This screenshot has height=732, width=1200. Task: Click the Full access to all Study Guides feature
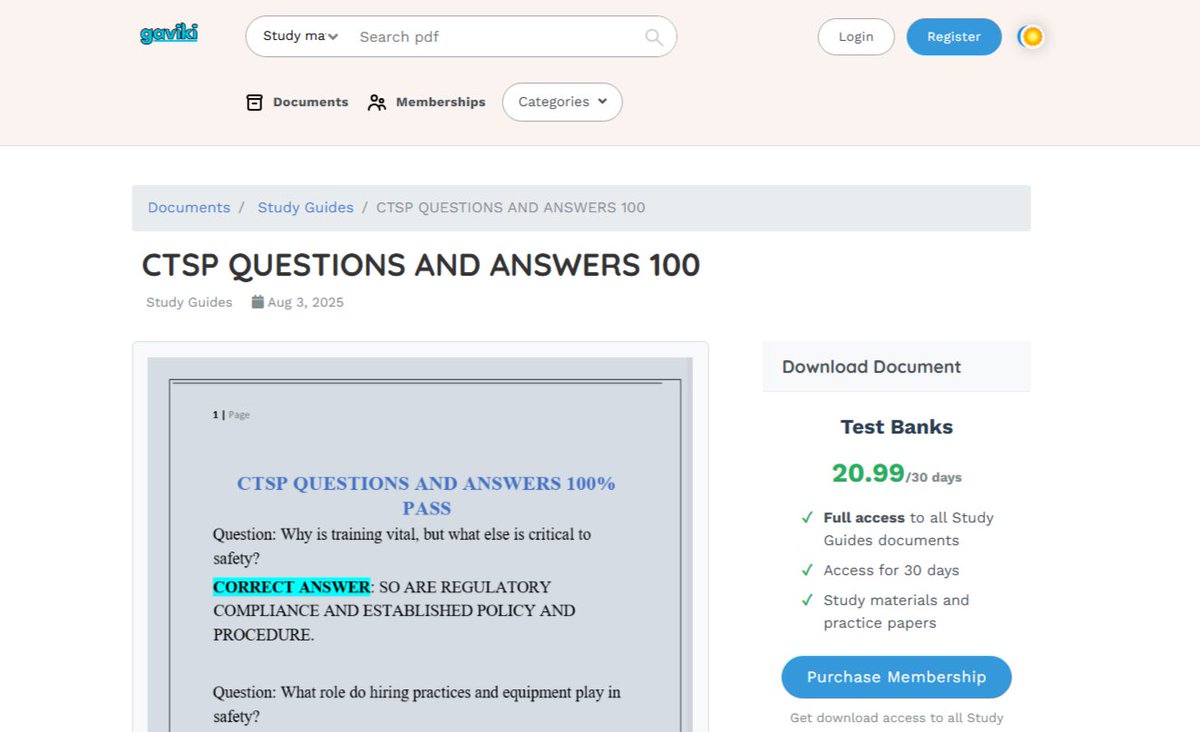[x=908, y=529]
